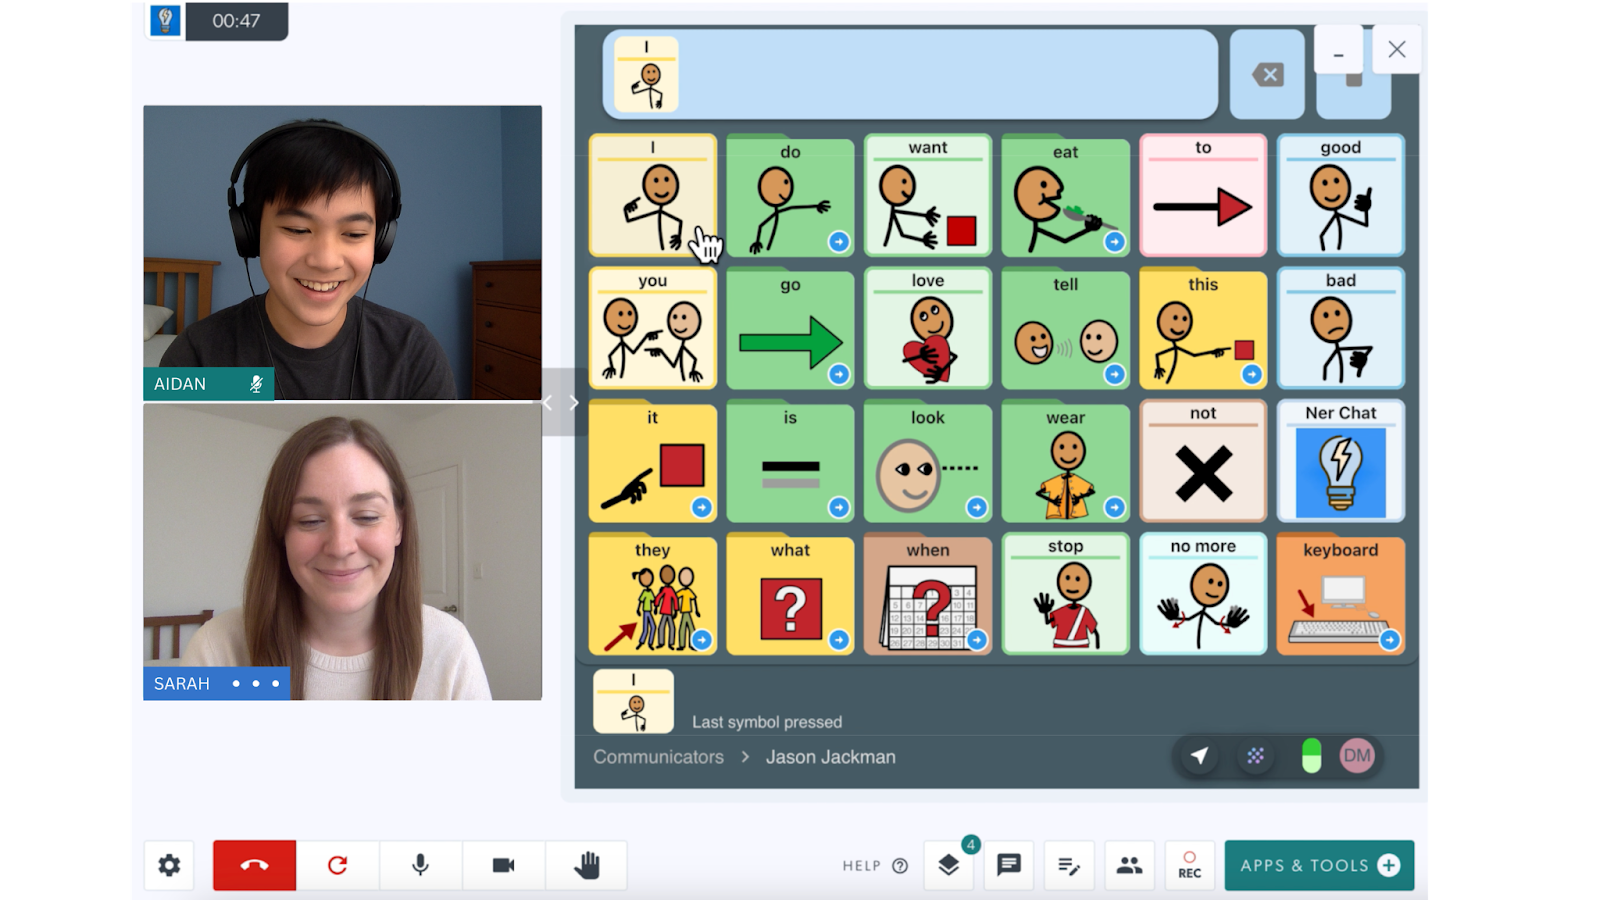Mute the microphone
Image resolution: width=1600 pixels, height=900 pixels.
[x=420, y=865]
